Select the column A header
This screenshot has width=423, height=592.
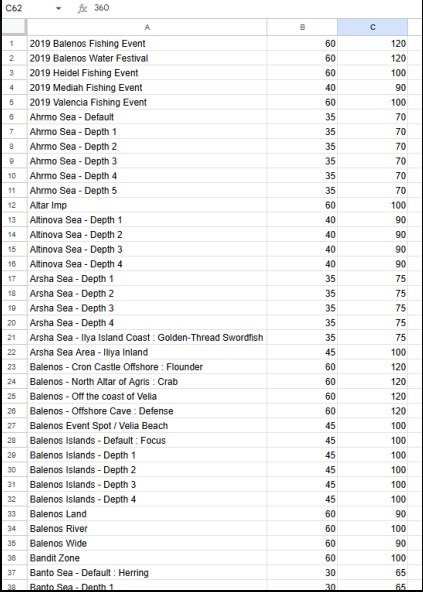[147, 27]
